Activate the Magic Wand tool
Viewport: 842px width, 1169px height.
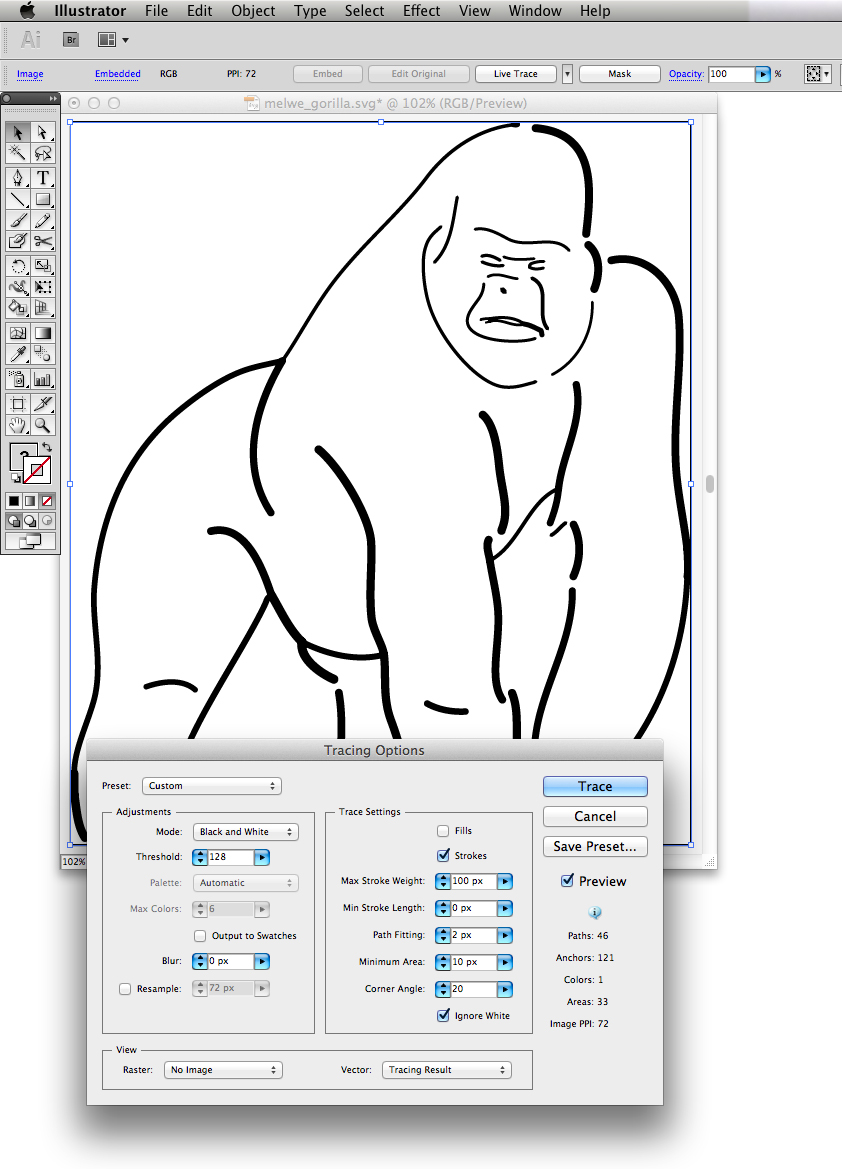pyautogui.click(x=18, y=154)
